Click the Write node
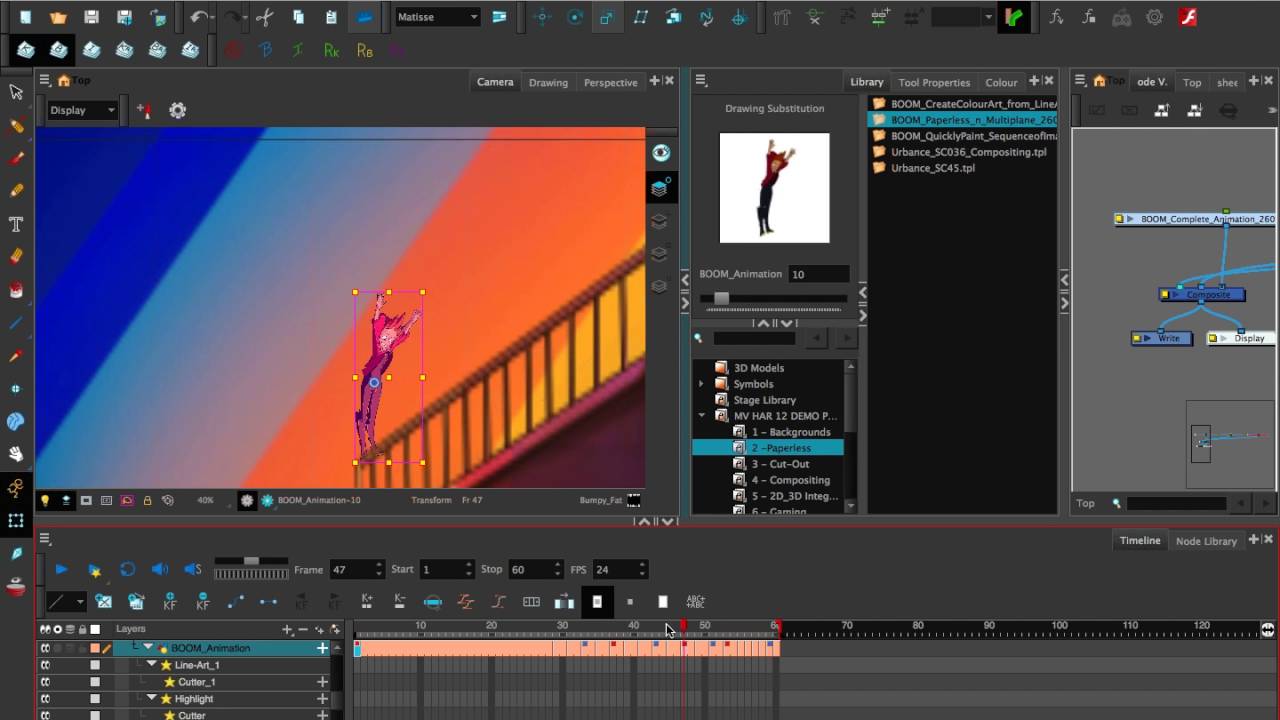The width and height of the screenshot is (1280, 720). [x=1162, y=338]
